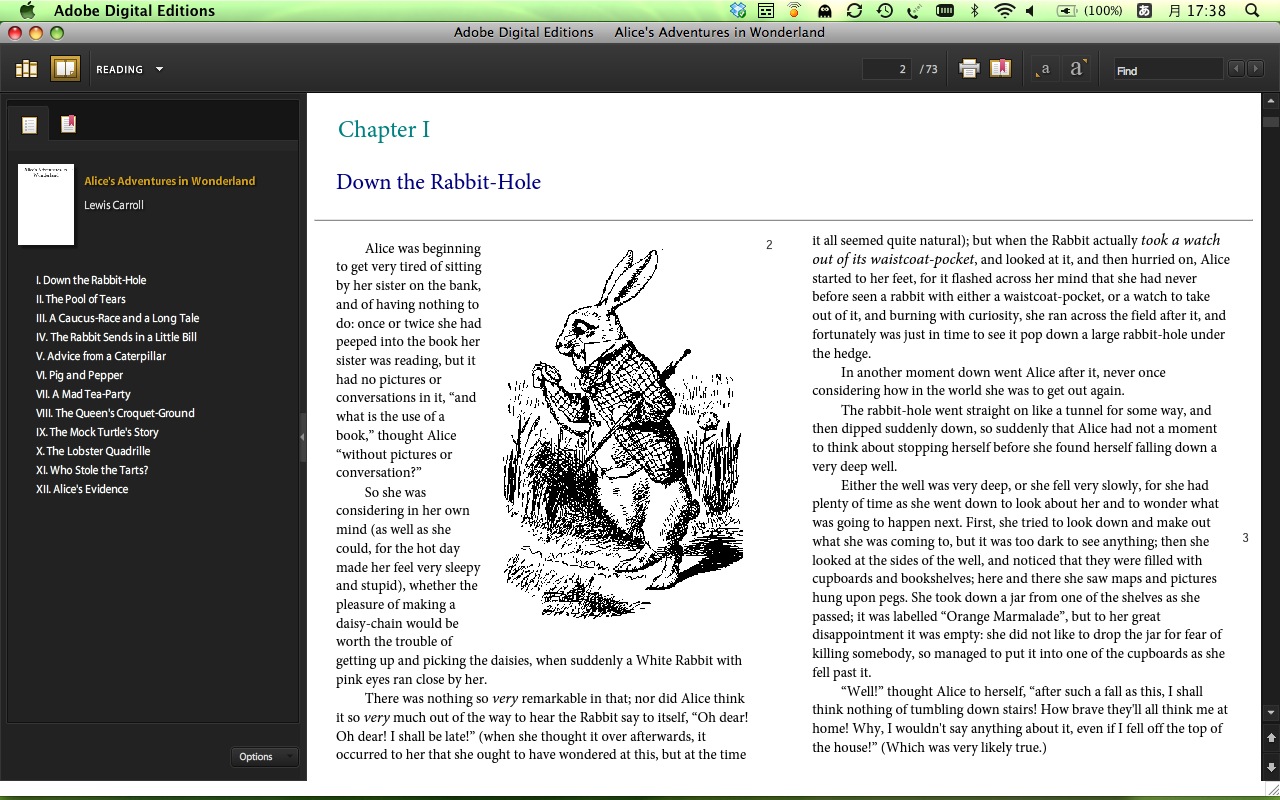This screenshot has height=800, width=1280.
Task: Switch to the Bookmarks panel tab
Action: point(68,124)
